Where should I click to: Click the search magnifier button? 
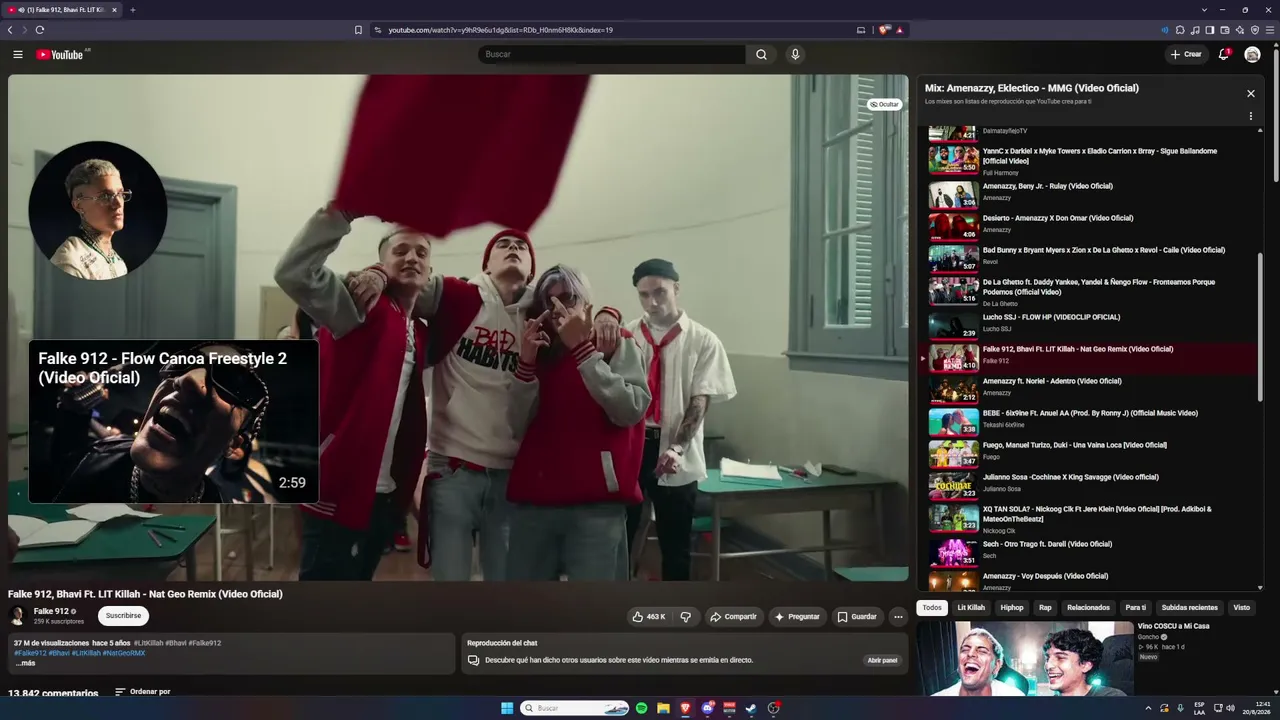761,54
